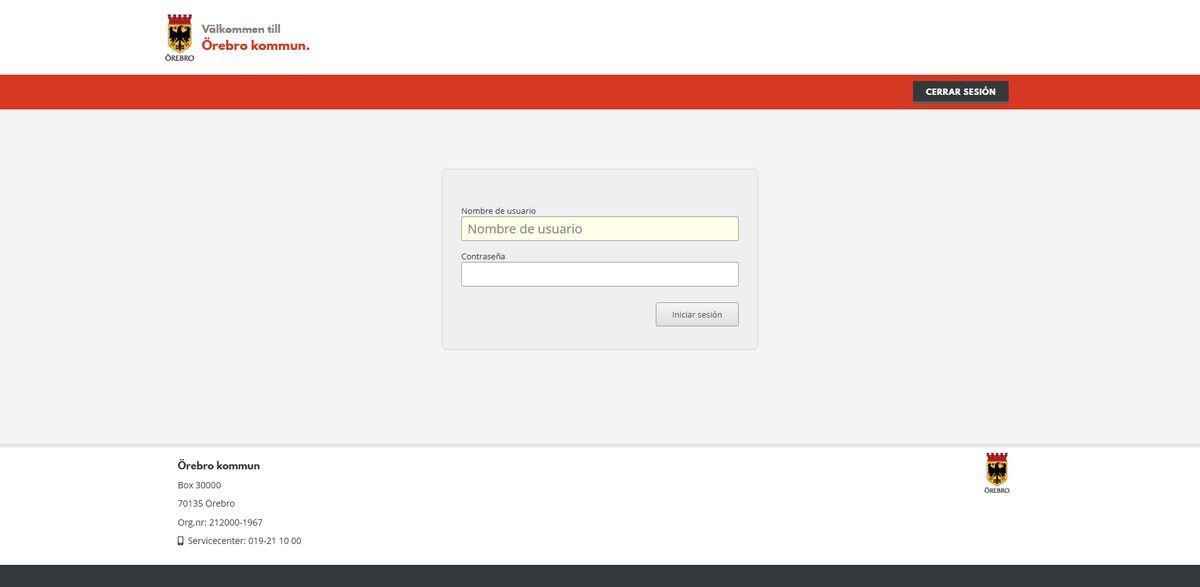Click the phone icon beside Servicecenter
Viewport: 1200px width, 587px height.
181,541
